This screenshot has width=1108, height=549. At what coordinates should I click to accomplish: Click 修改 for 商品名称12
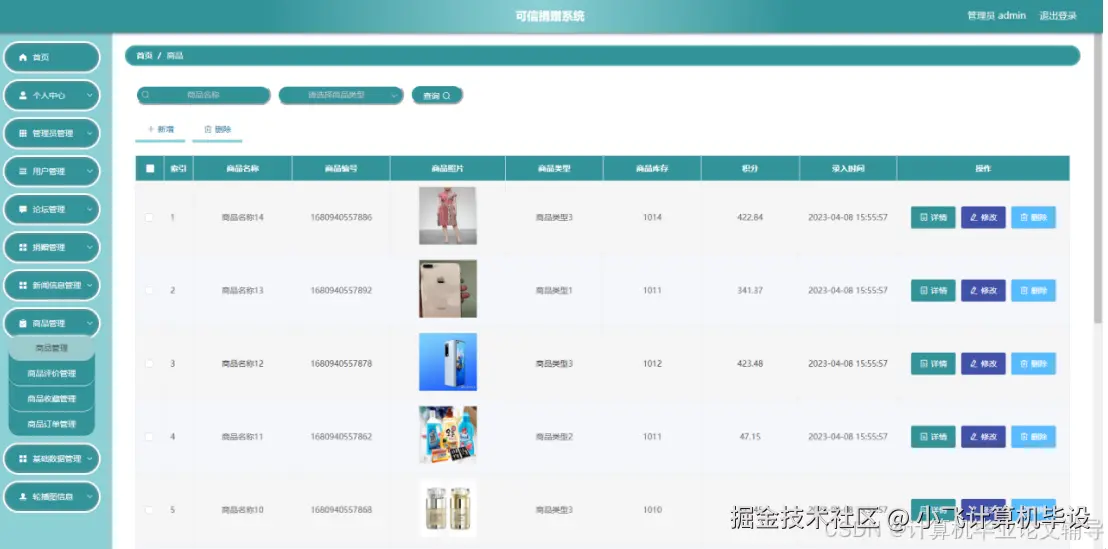coord(983,363)
